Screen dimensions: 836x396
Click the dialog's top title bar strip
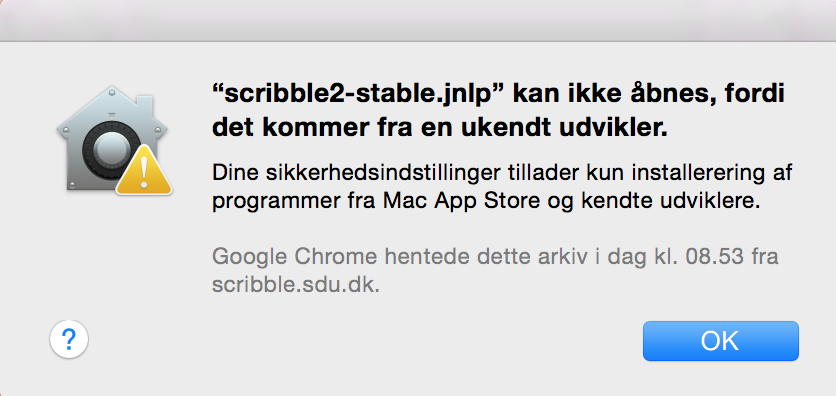pyautogui.click(x=418, y=20)
